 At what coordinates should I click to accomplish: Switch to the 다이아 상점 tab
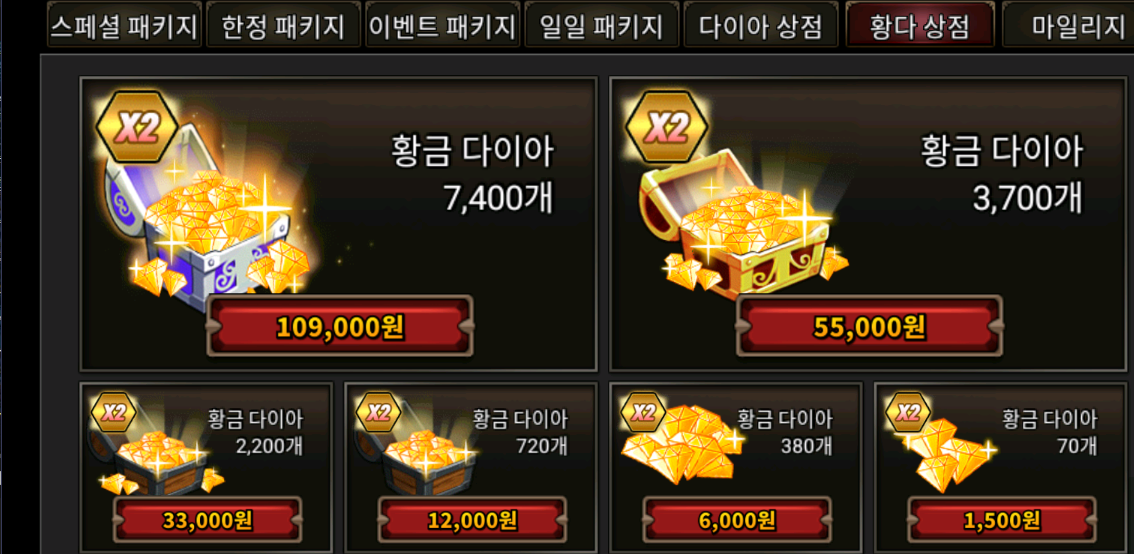761,26
